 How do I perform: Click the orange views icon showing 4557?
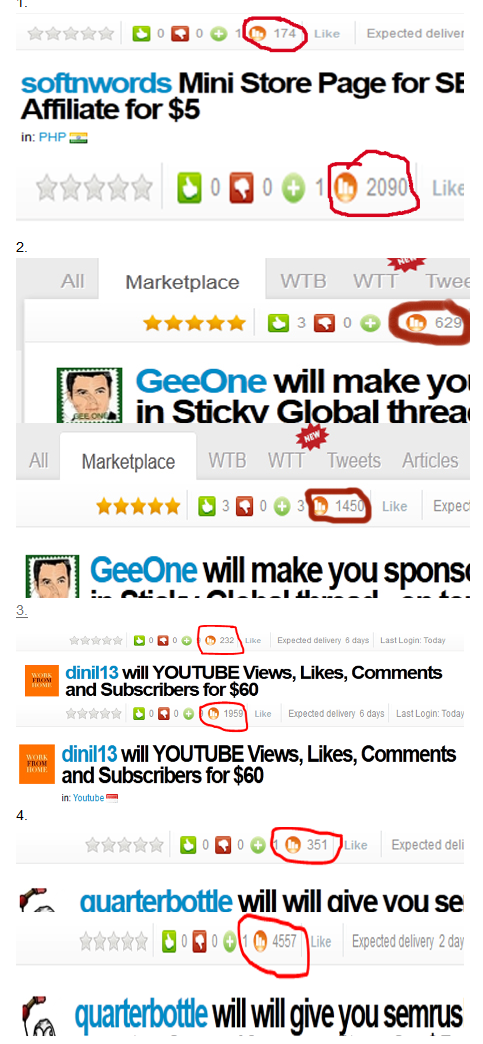click(262, 941)
